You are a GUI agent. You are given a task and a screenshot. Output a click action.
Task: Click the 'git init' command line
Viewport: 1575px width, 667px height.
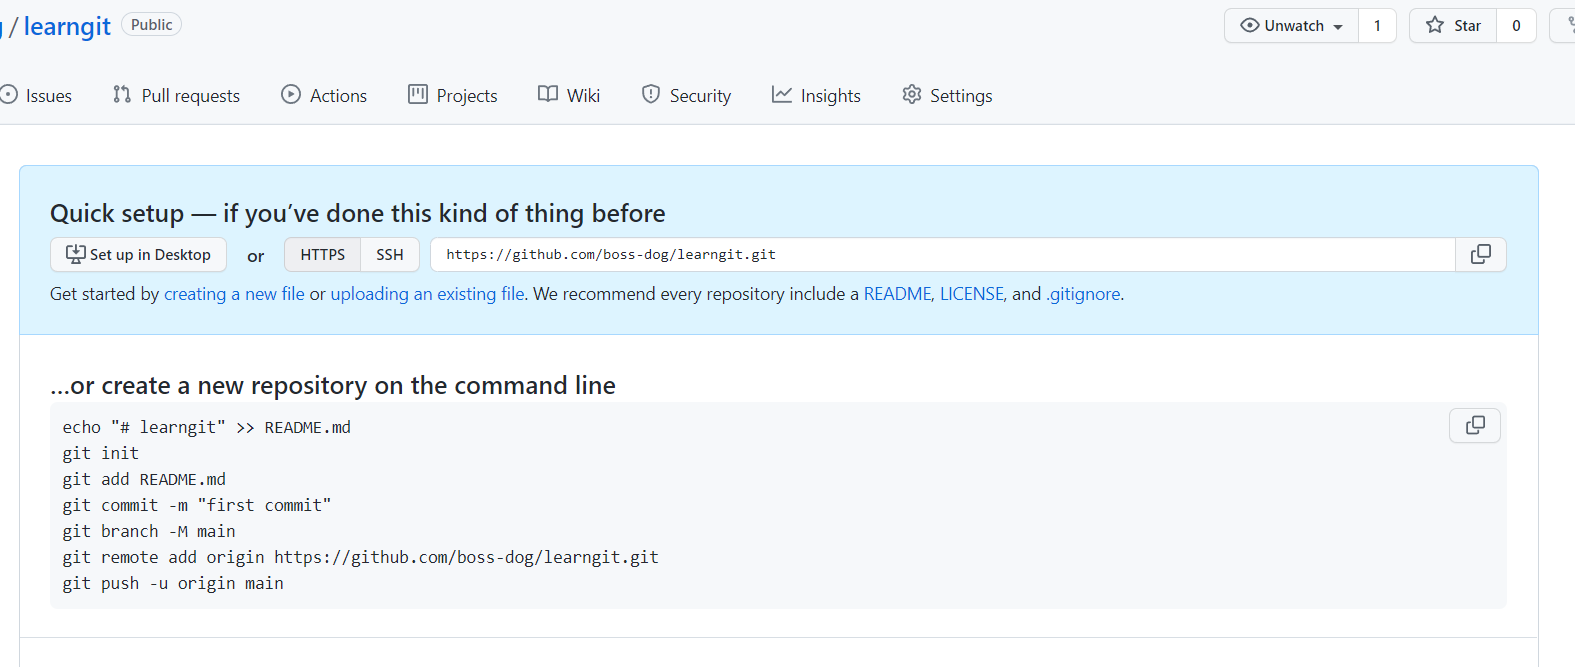pos(101,453)
